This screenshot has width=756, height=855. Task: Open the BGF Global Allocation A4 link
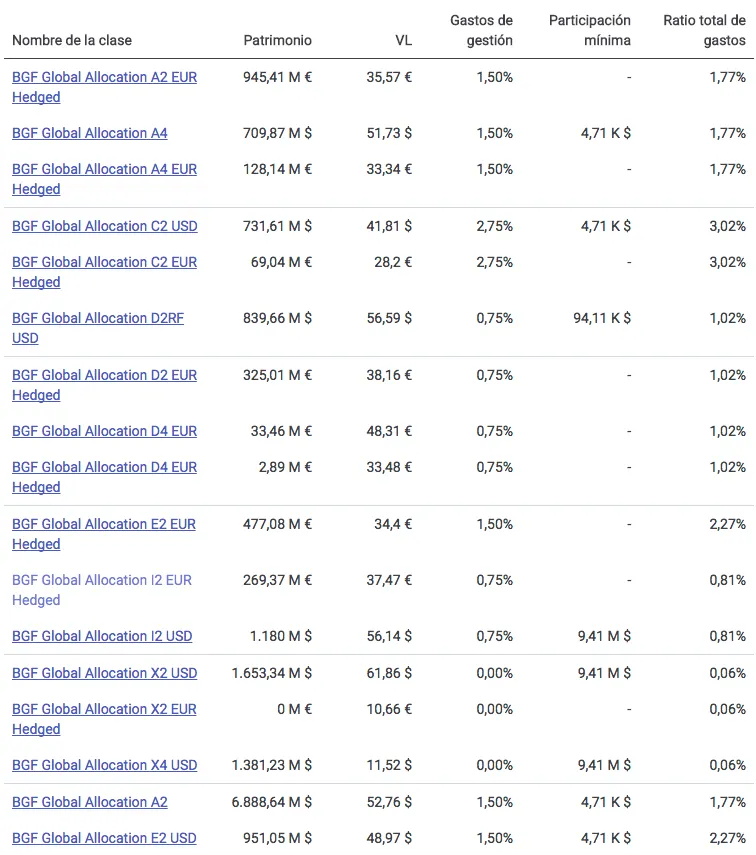90,133
